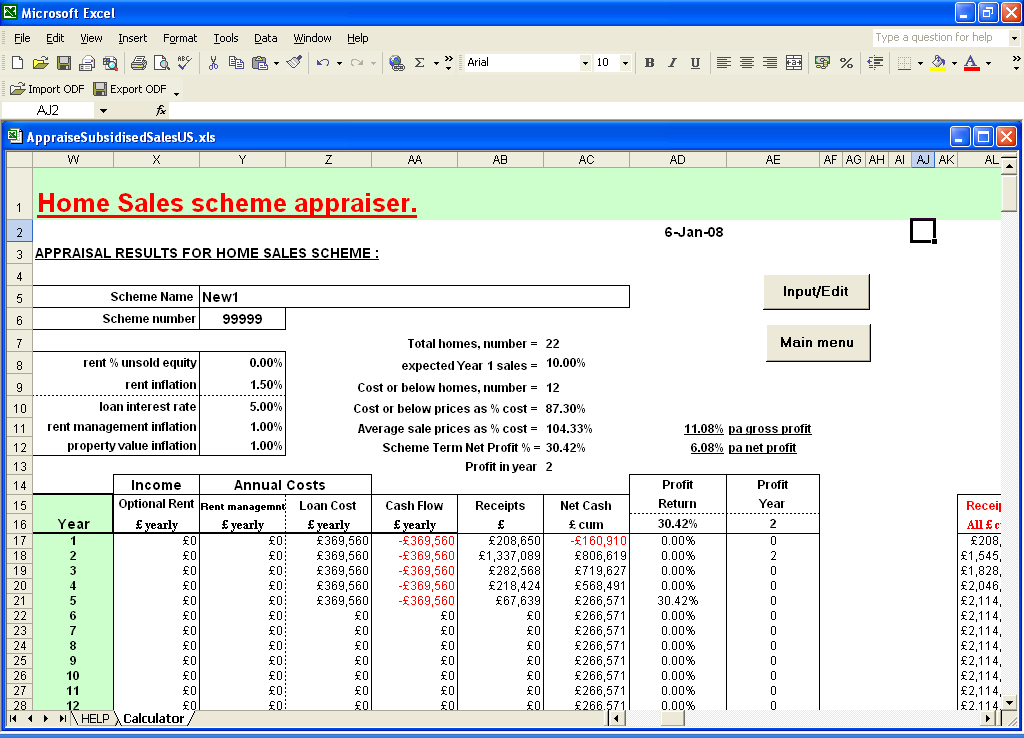Click the 11.08% underlined value
Viewport: 1024px width, 738px height.
pyautogui.click(x=703, y=428)
